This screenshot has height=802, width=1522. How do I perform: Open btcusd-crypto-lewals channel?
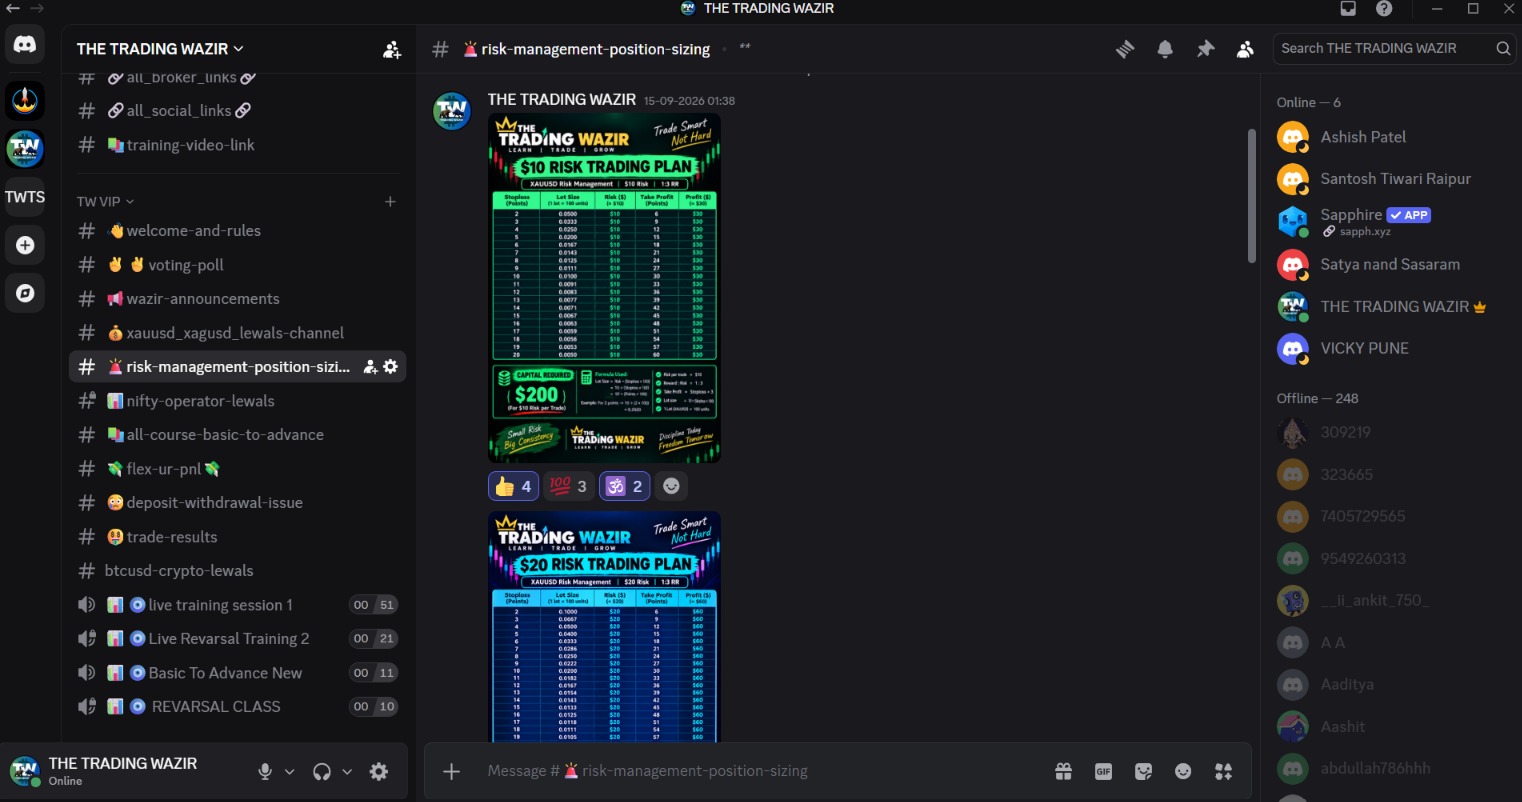(x=237, y=571)
